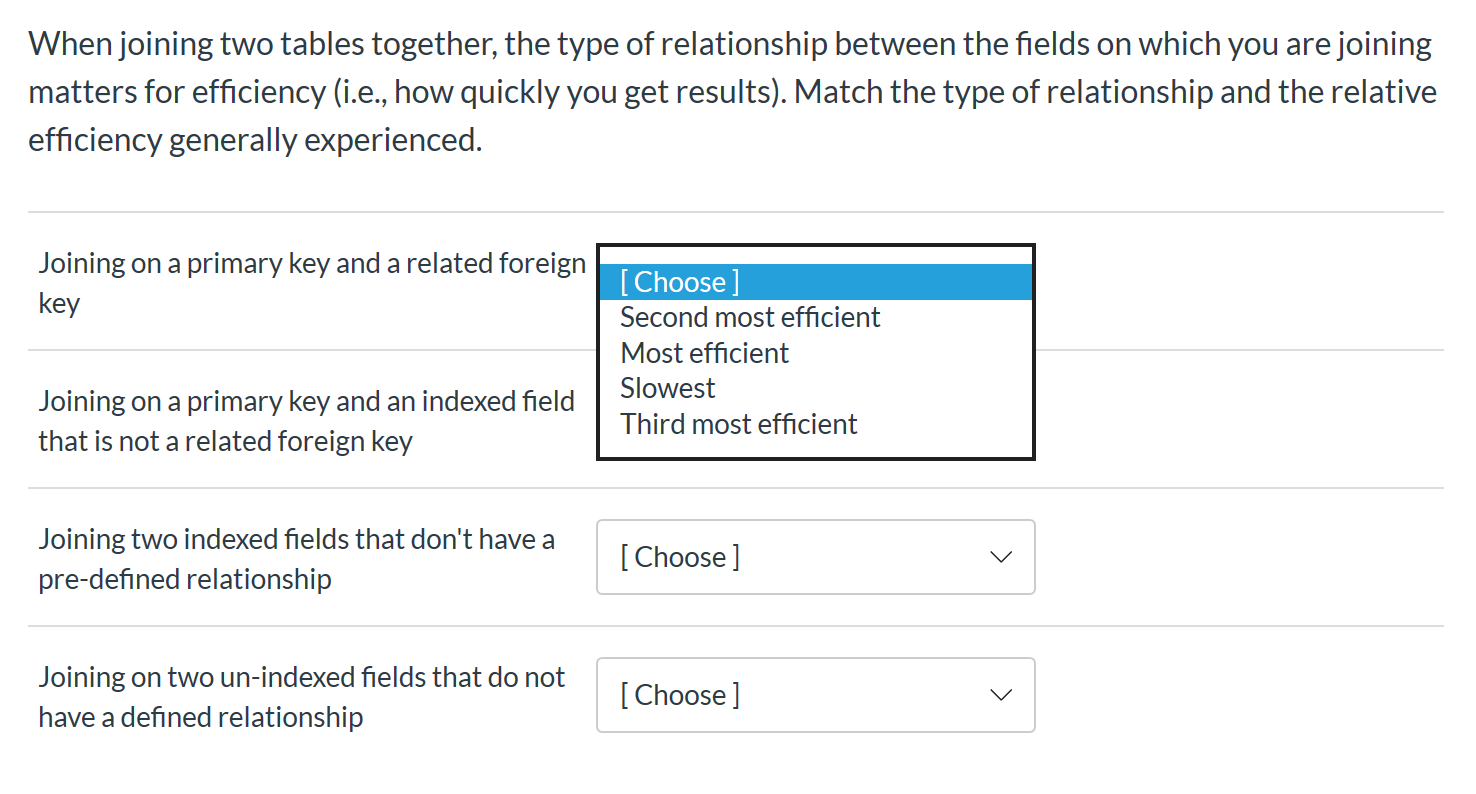Click the indexed field not foreign key prompt
Image resolution: width=1476 pixels, height=794 pixels.
[307, 420]
